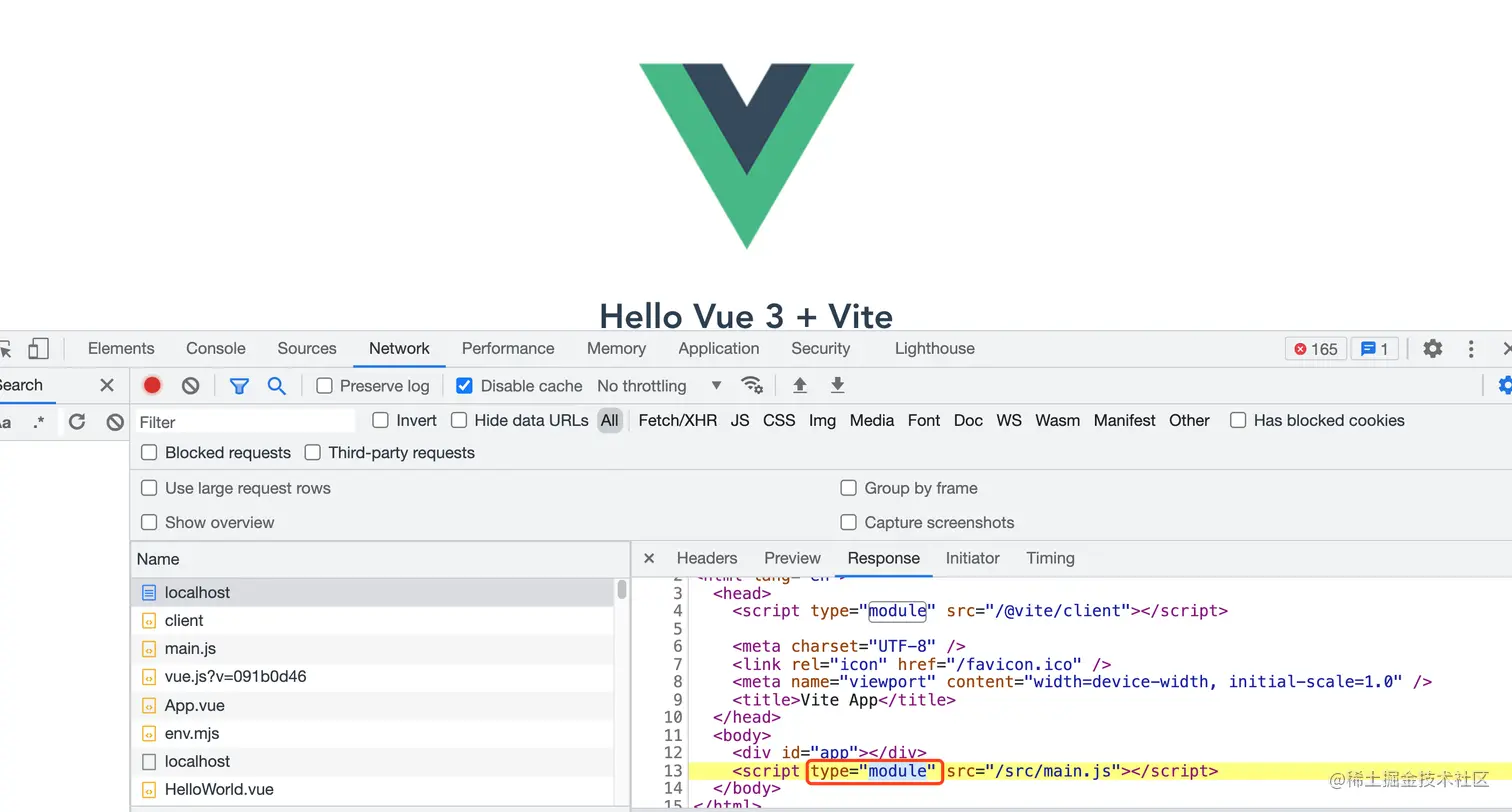Show the Initiator tab

click(973, 558)
